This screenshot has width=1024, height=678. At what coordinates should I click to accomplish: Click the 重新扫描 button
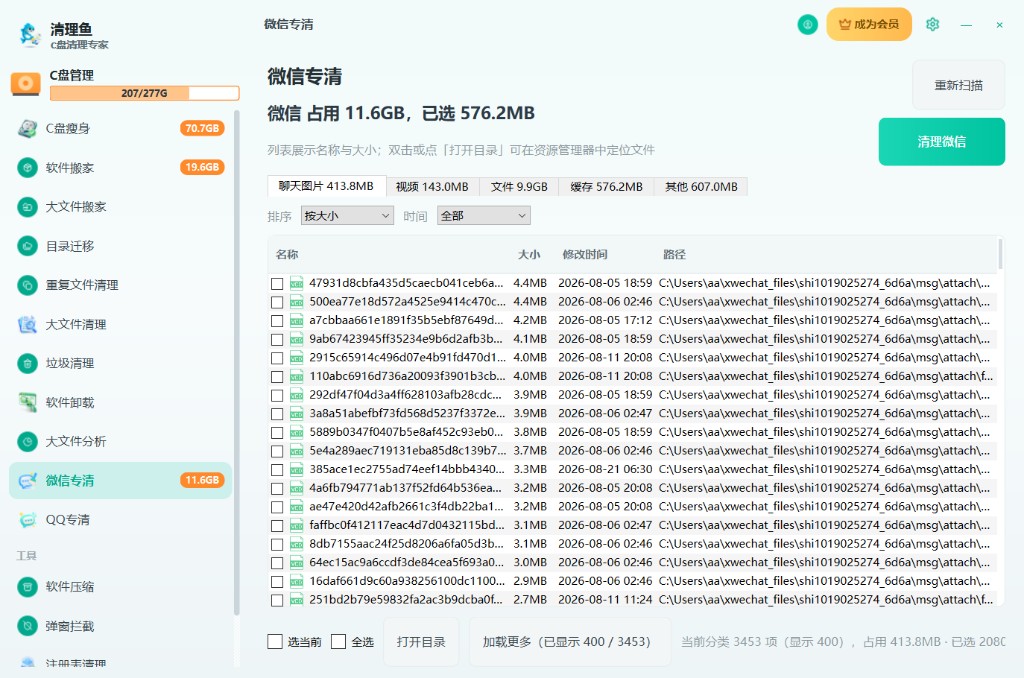[958, 86]
